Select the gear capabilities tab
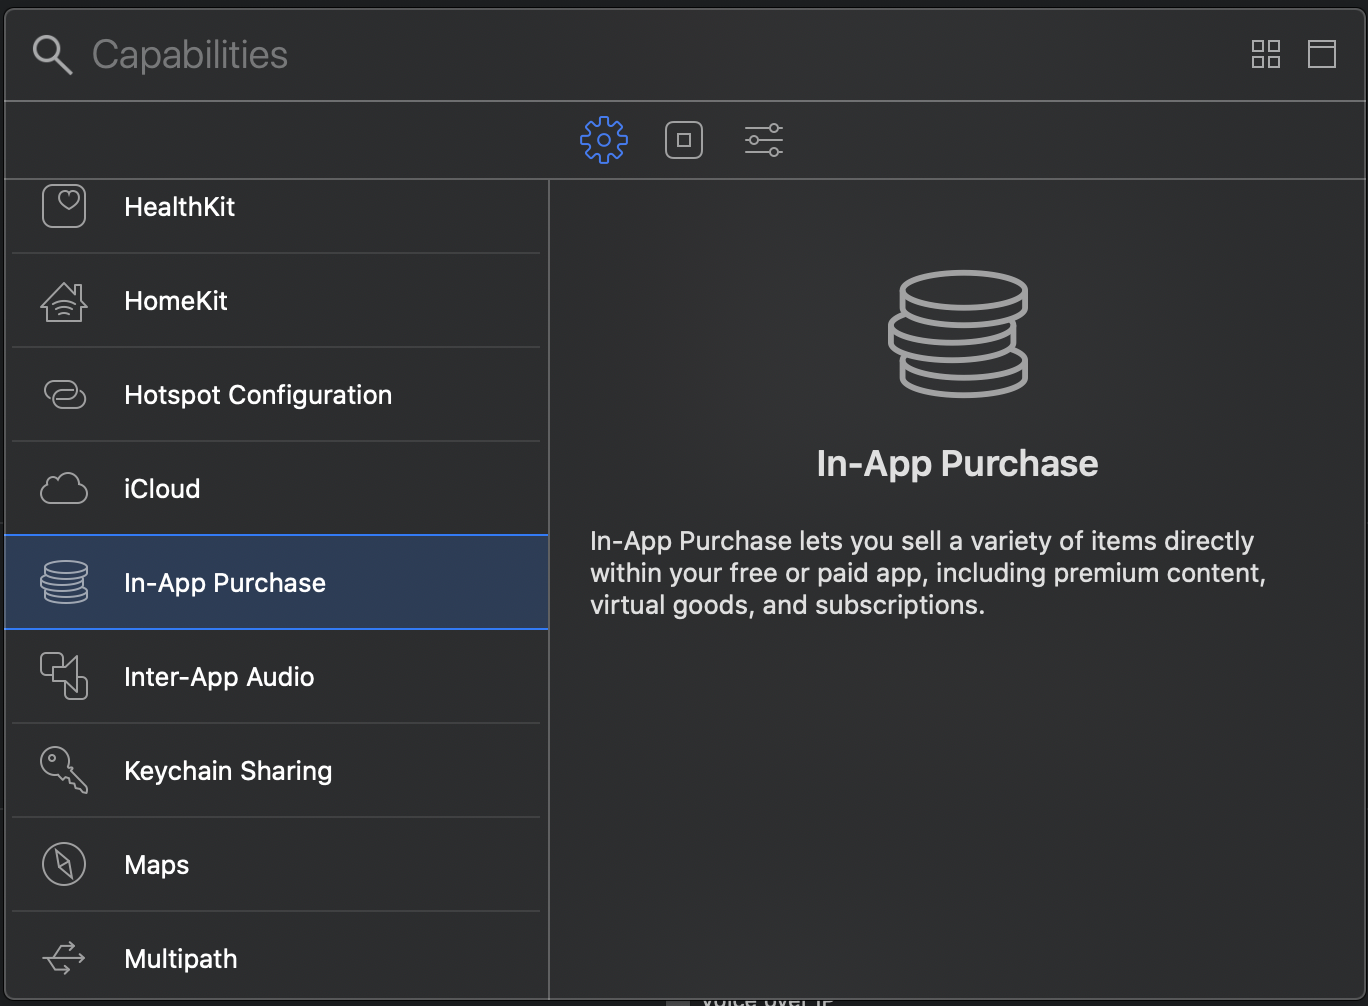Viewport: 1368px width, 1006px height. 603,140
